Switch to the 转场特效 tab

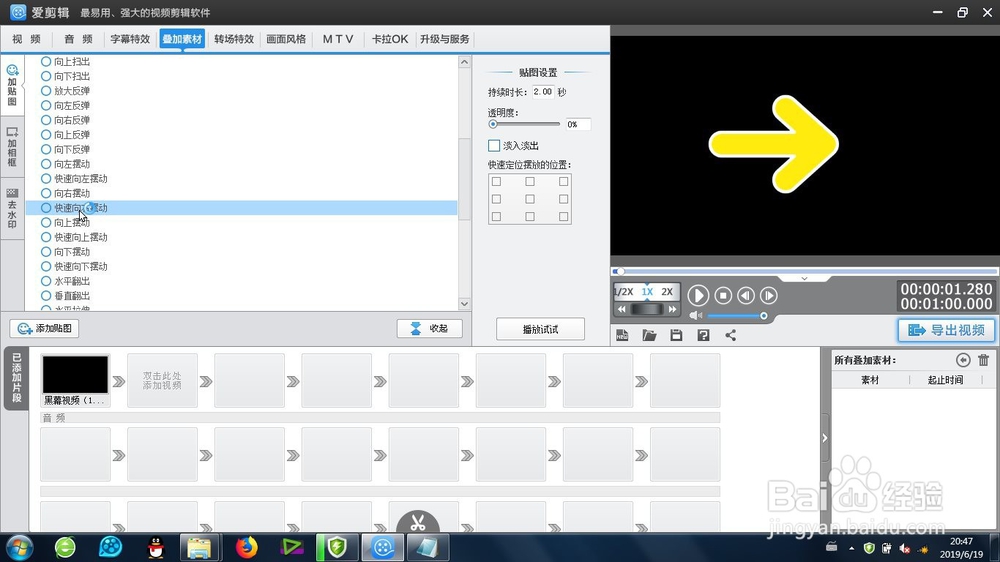[234, 39]
